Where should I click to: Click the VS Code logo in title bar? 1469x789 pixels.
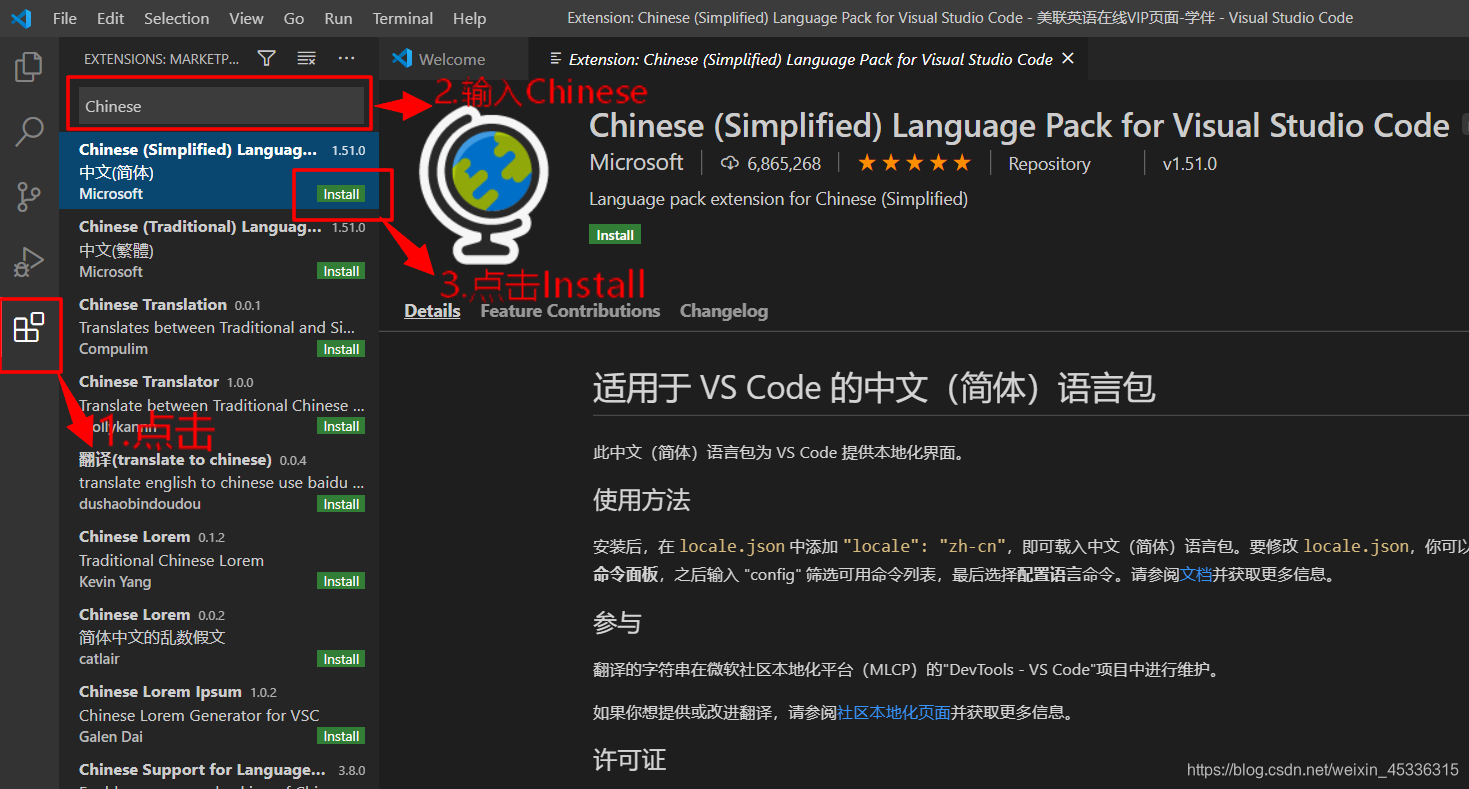21,18
